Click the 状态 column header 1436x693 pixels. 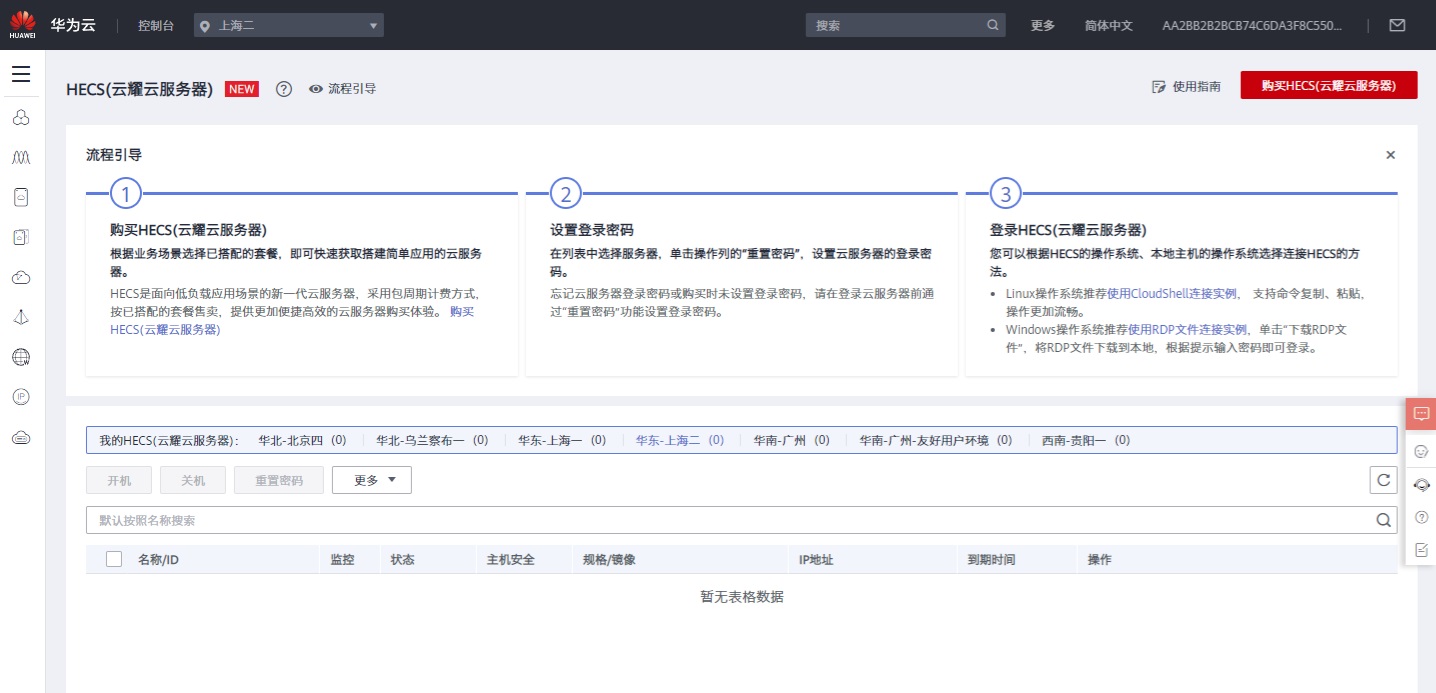coord(402,559)
